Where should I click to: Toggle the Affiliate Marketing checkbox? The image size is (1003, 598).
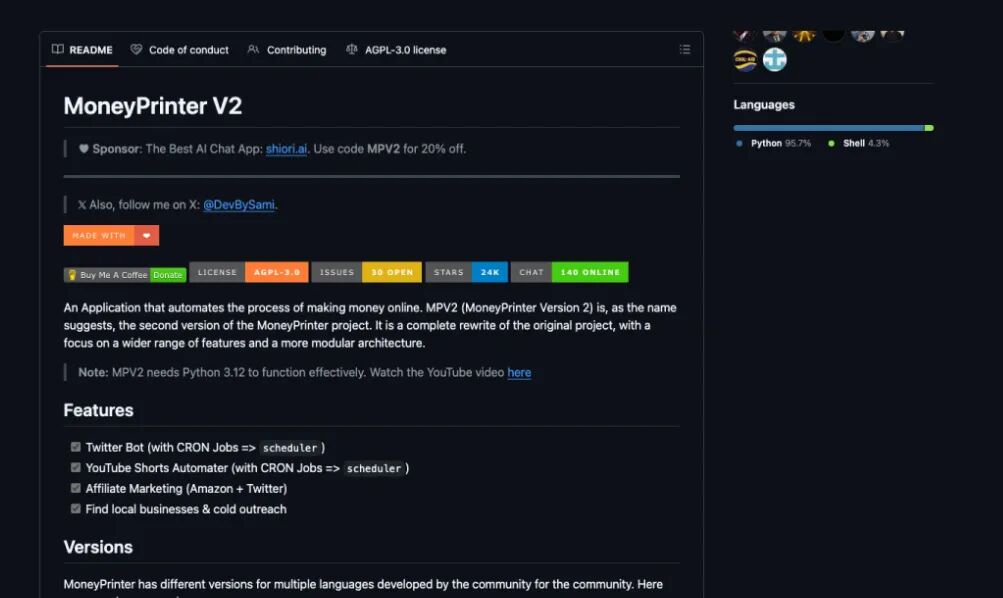coord(75,488)
